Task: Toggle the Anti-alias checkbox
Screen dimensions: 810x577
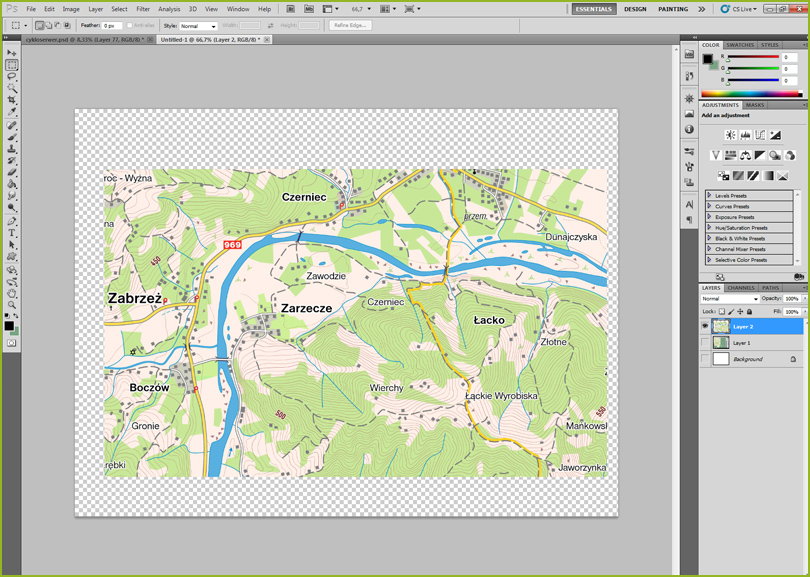Action: 130,25
